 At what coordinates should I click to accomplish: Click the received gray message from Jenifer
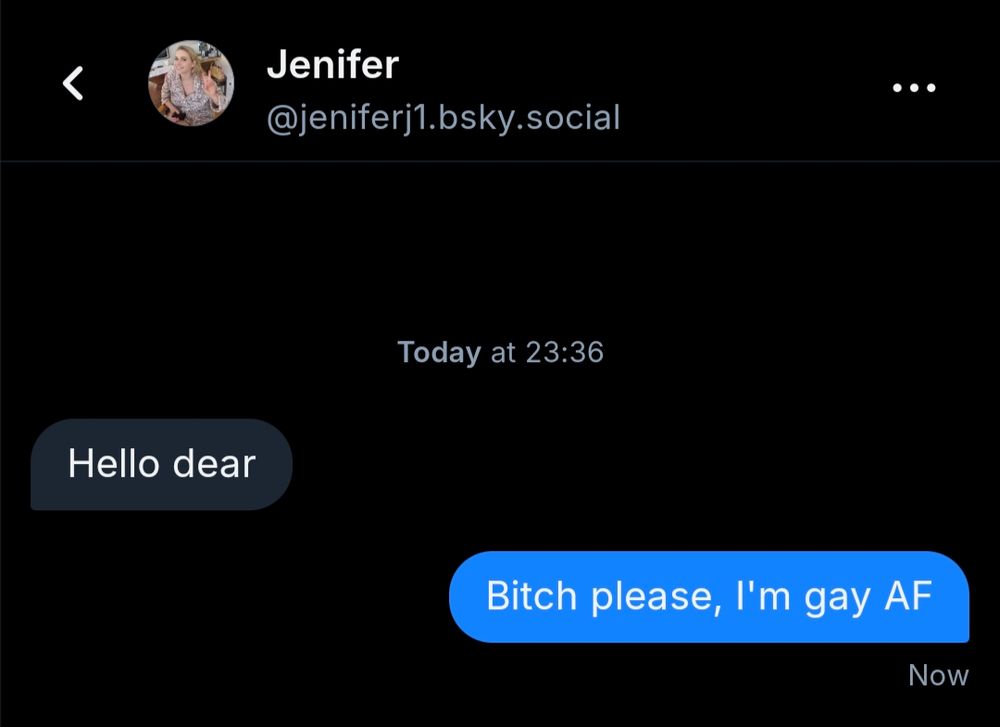[161, 464]
